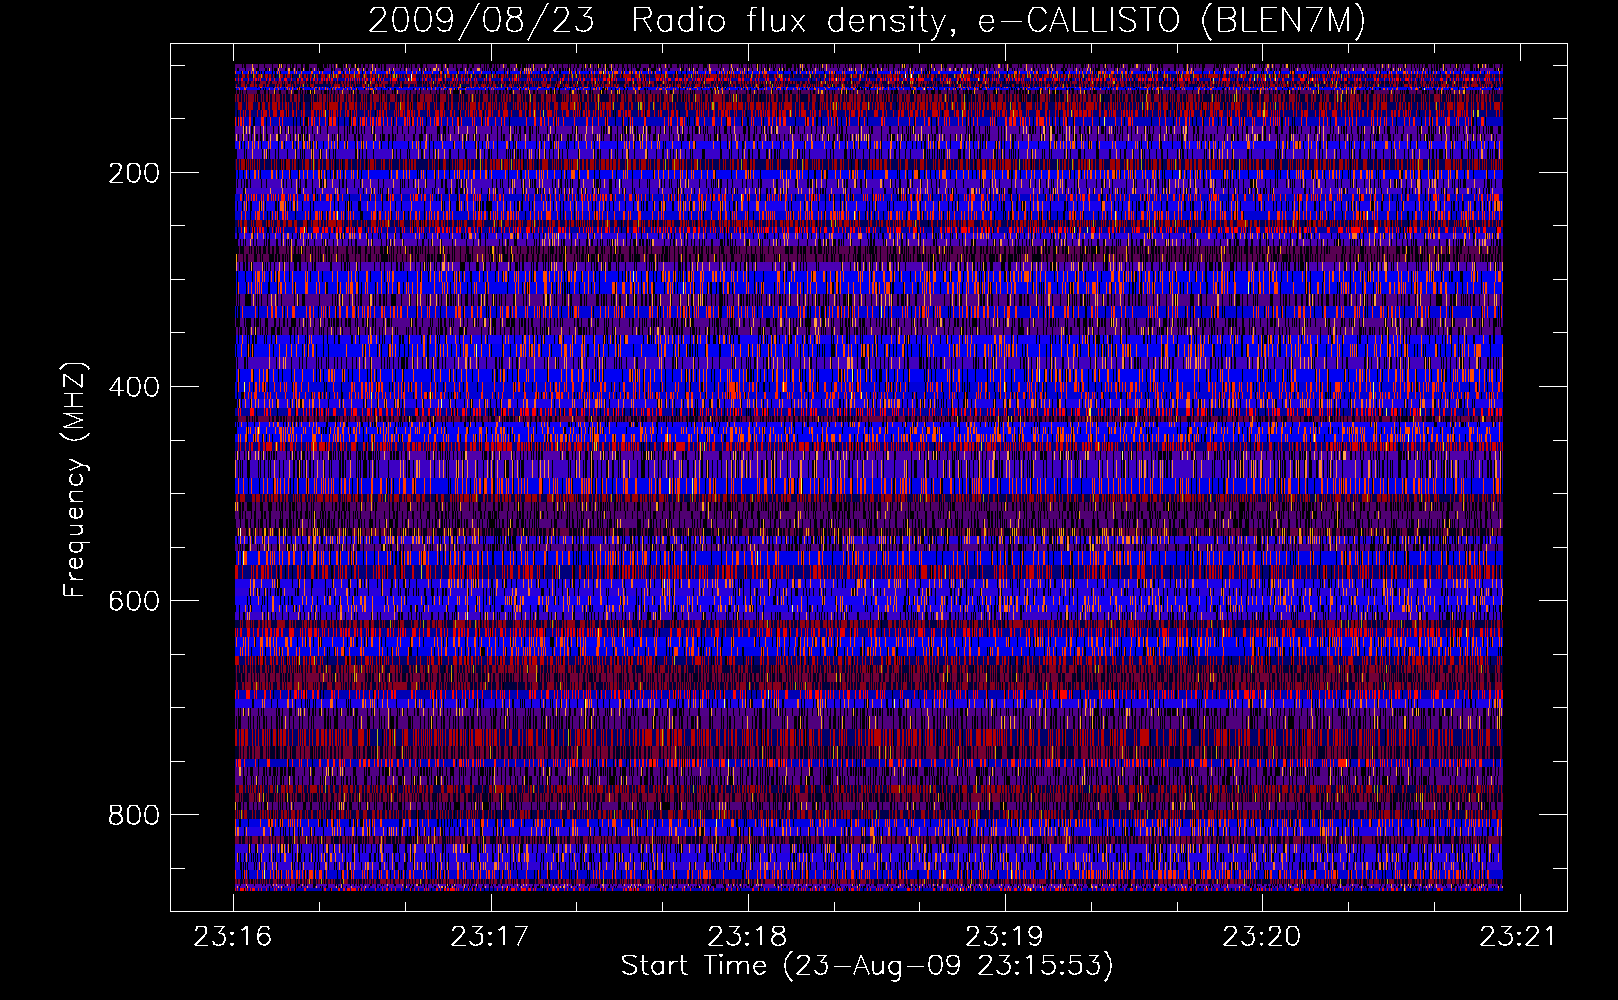The height and width of the screenshot is (1000, 1618).
Task: Click the radio flux spectrogram image
Action: pyautogui.click(x=869, y=477)
